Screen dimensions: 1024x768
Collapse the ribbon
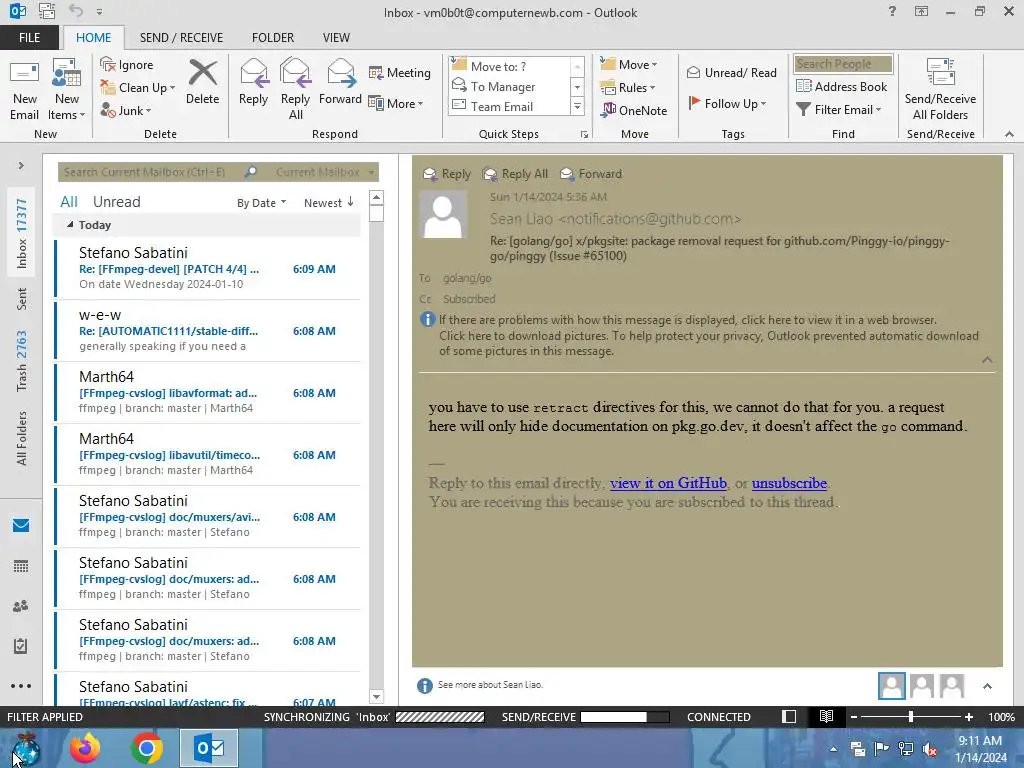(1009, 134)
